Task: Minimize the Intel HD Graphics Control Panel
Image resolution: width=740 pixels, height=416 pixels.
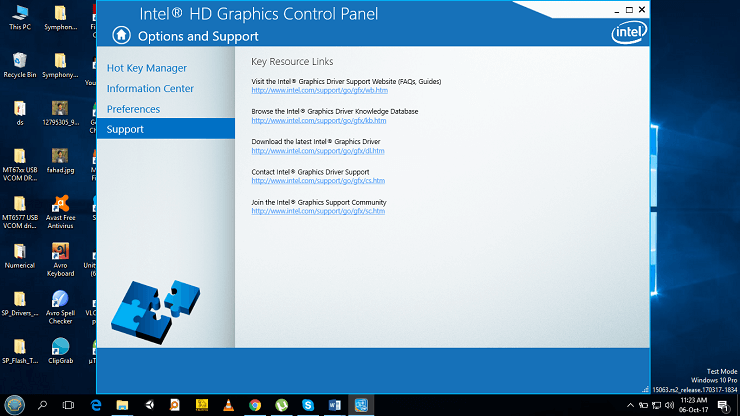Action: tap(616, 10)
